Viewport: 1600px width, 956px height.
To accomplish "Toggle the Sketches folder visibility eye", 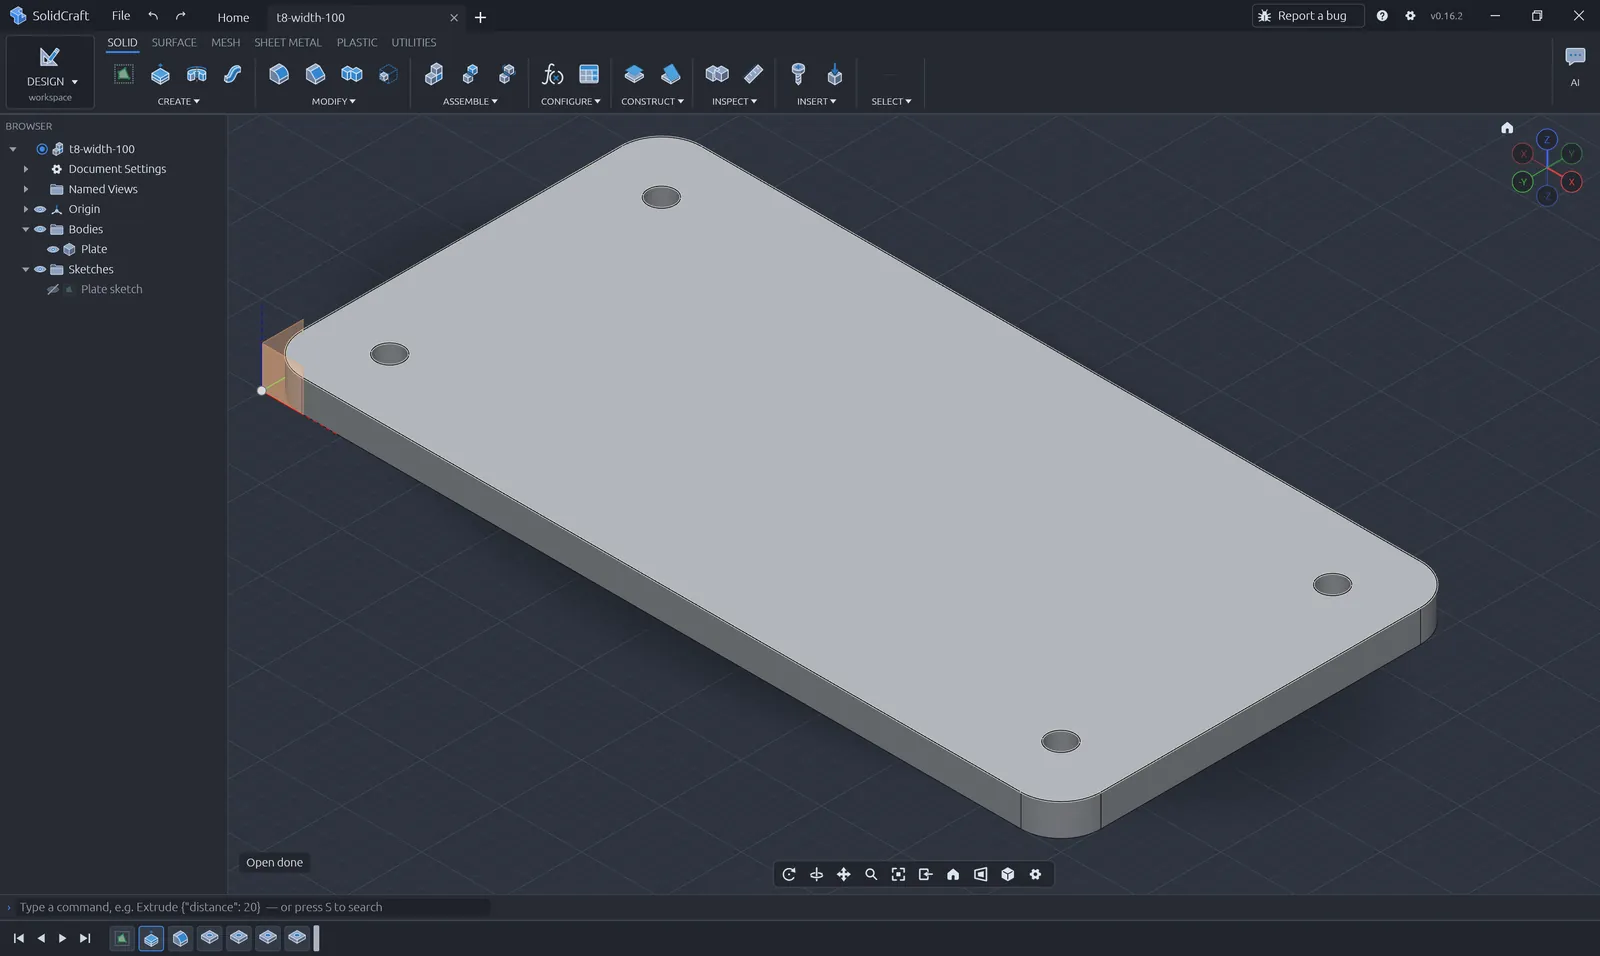I will click(x=40, y=269).
